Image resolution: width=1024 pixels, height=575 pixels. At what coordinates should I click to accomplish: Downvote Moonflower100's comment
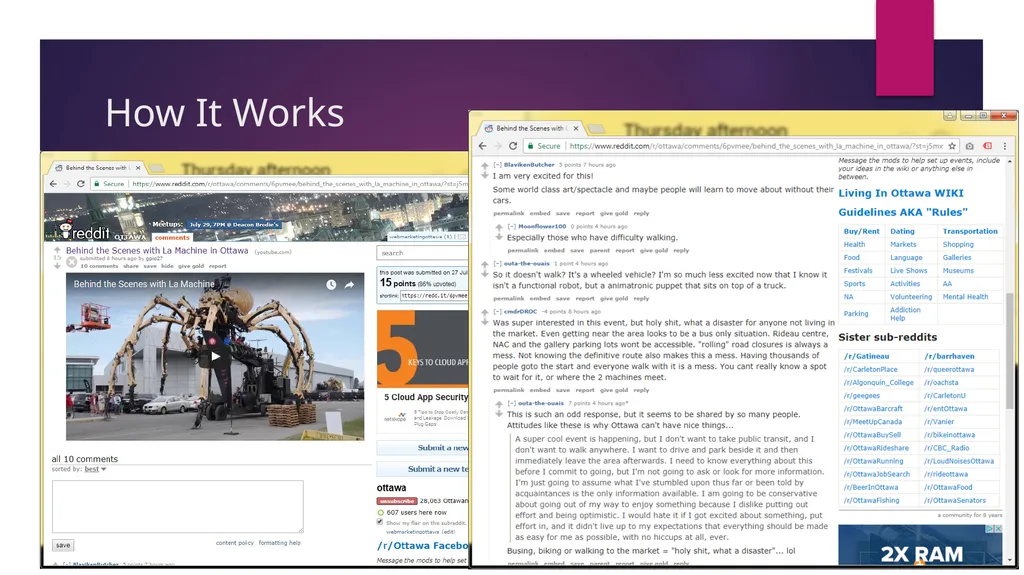coord(499,237)
